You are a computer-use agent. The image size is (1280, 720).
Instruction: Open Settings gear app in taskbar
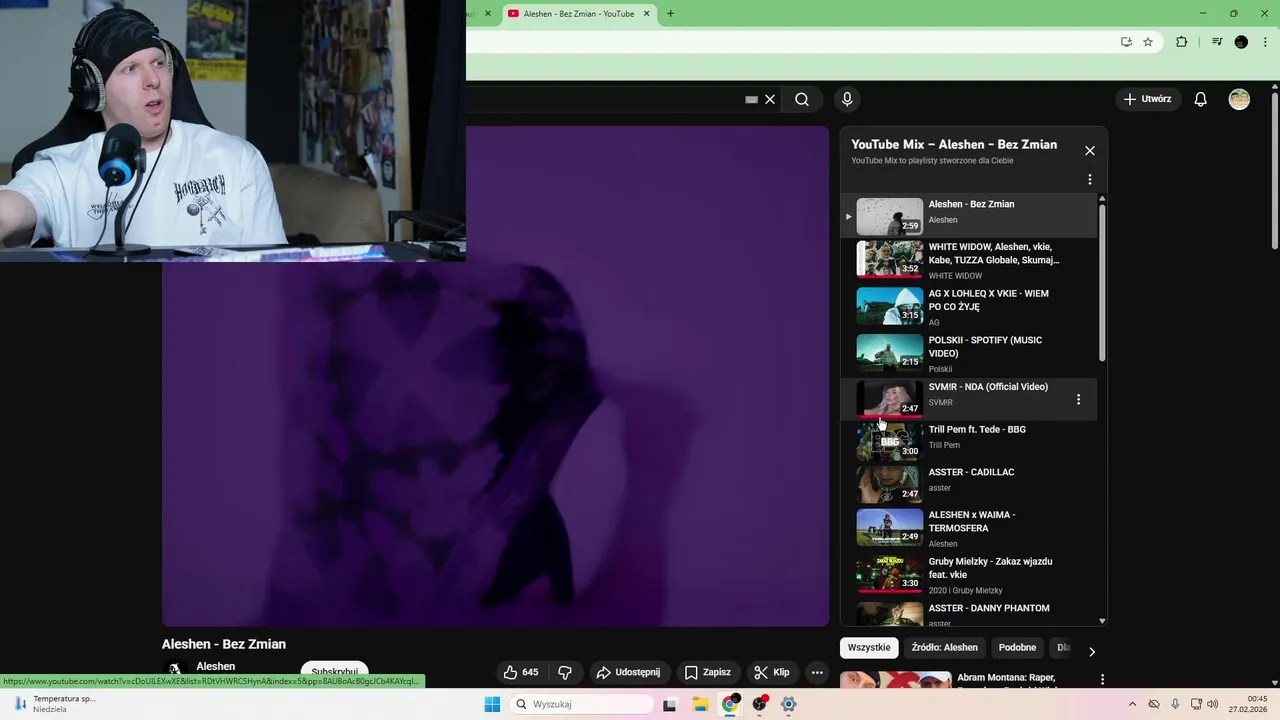(x=789, y=704)
